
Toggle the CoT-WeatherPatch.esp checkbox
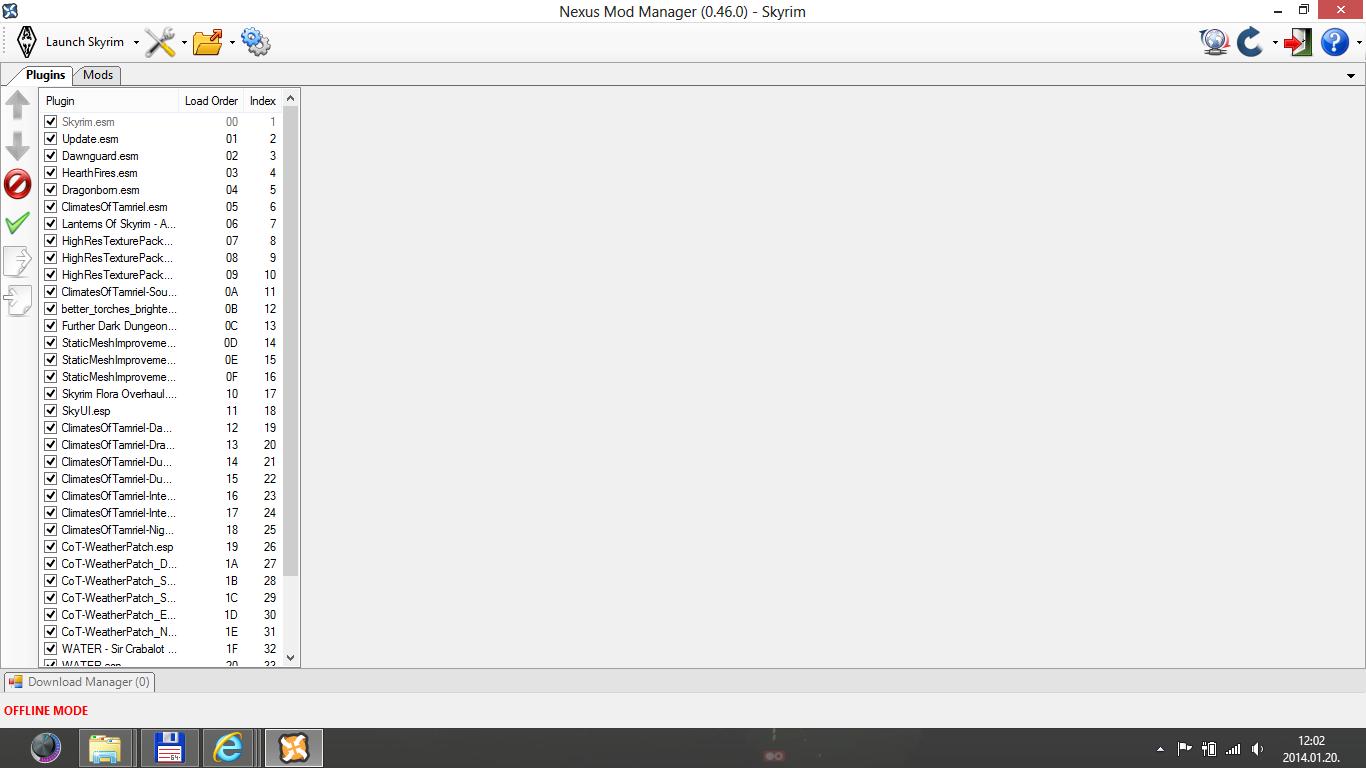pos(51,547)
